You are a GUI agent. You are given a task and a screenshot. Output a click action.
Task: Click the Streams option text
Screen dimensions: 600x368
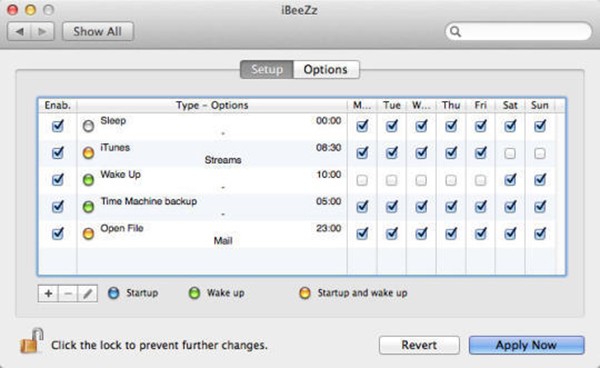tap(223, 160)
